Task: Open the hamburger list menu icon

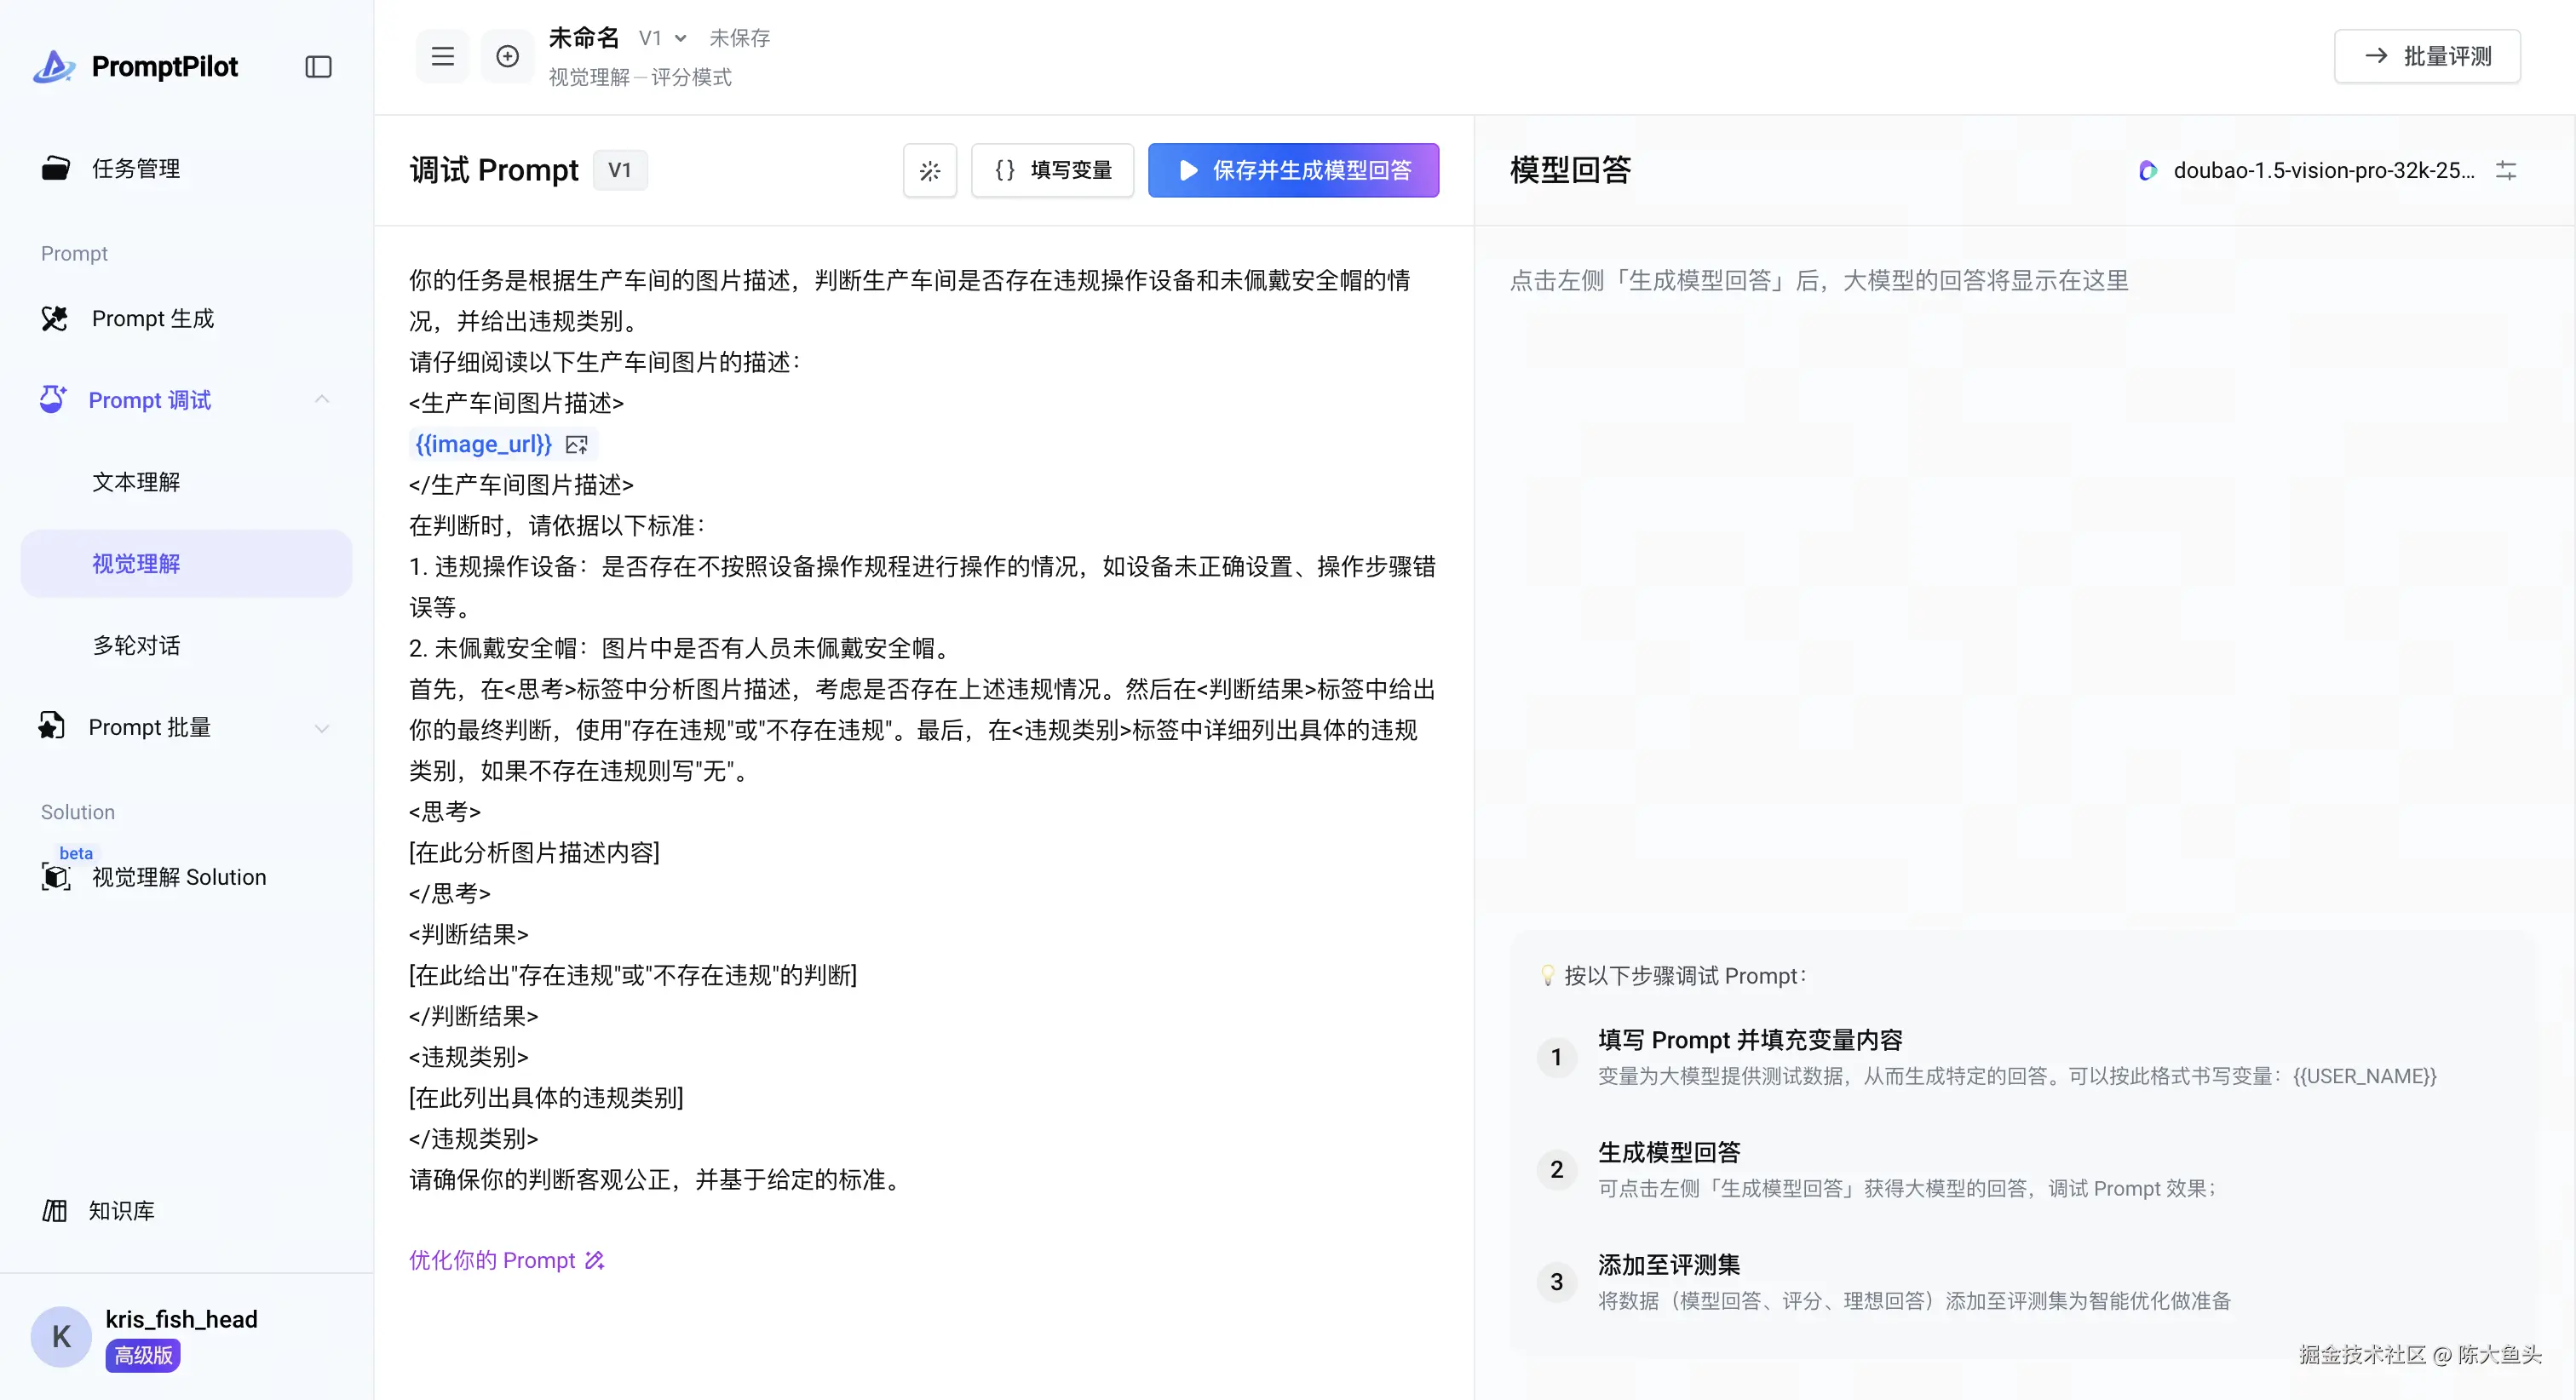Action: [442, 57]
